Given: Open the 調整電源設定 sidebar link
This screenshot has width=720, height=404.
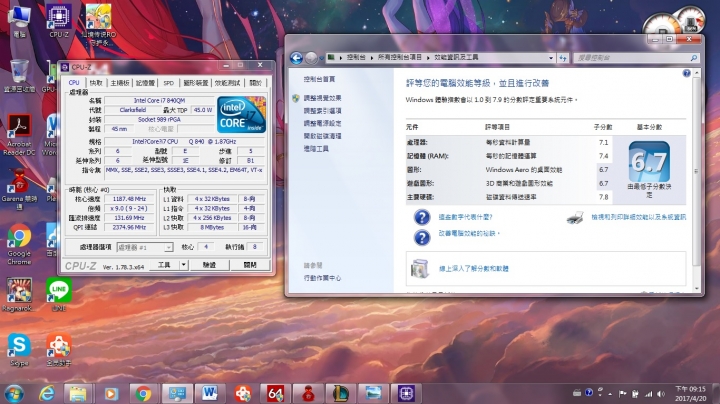Looking at the screenshot, I should [x=322, y=123].
